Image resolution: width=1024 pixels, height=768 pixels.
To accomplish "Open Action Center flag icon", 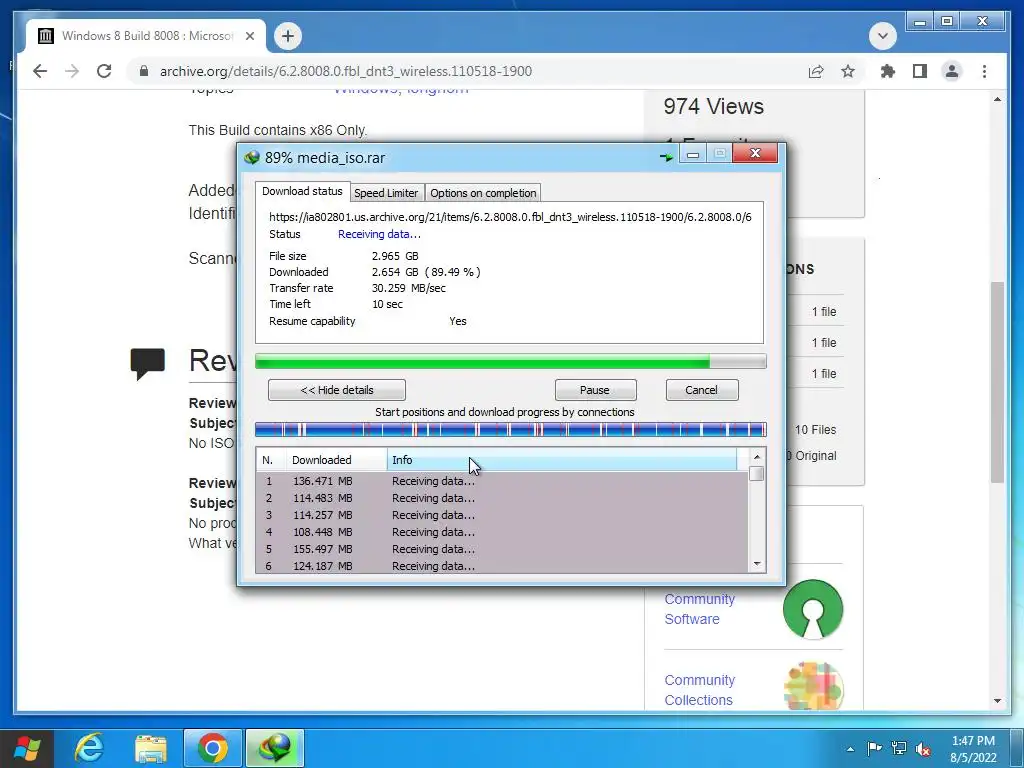I will [x=874, y=749].
